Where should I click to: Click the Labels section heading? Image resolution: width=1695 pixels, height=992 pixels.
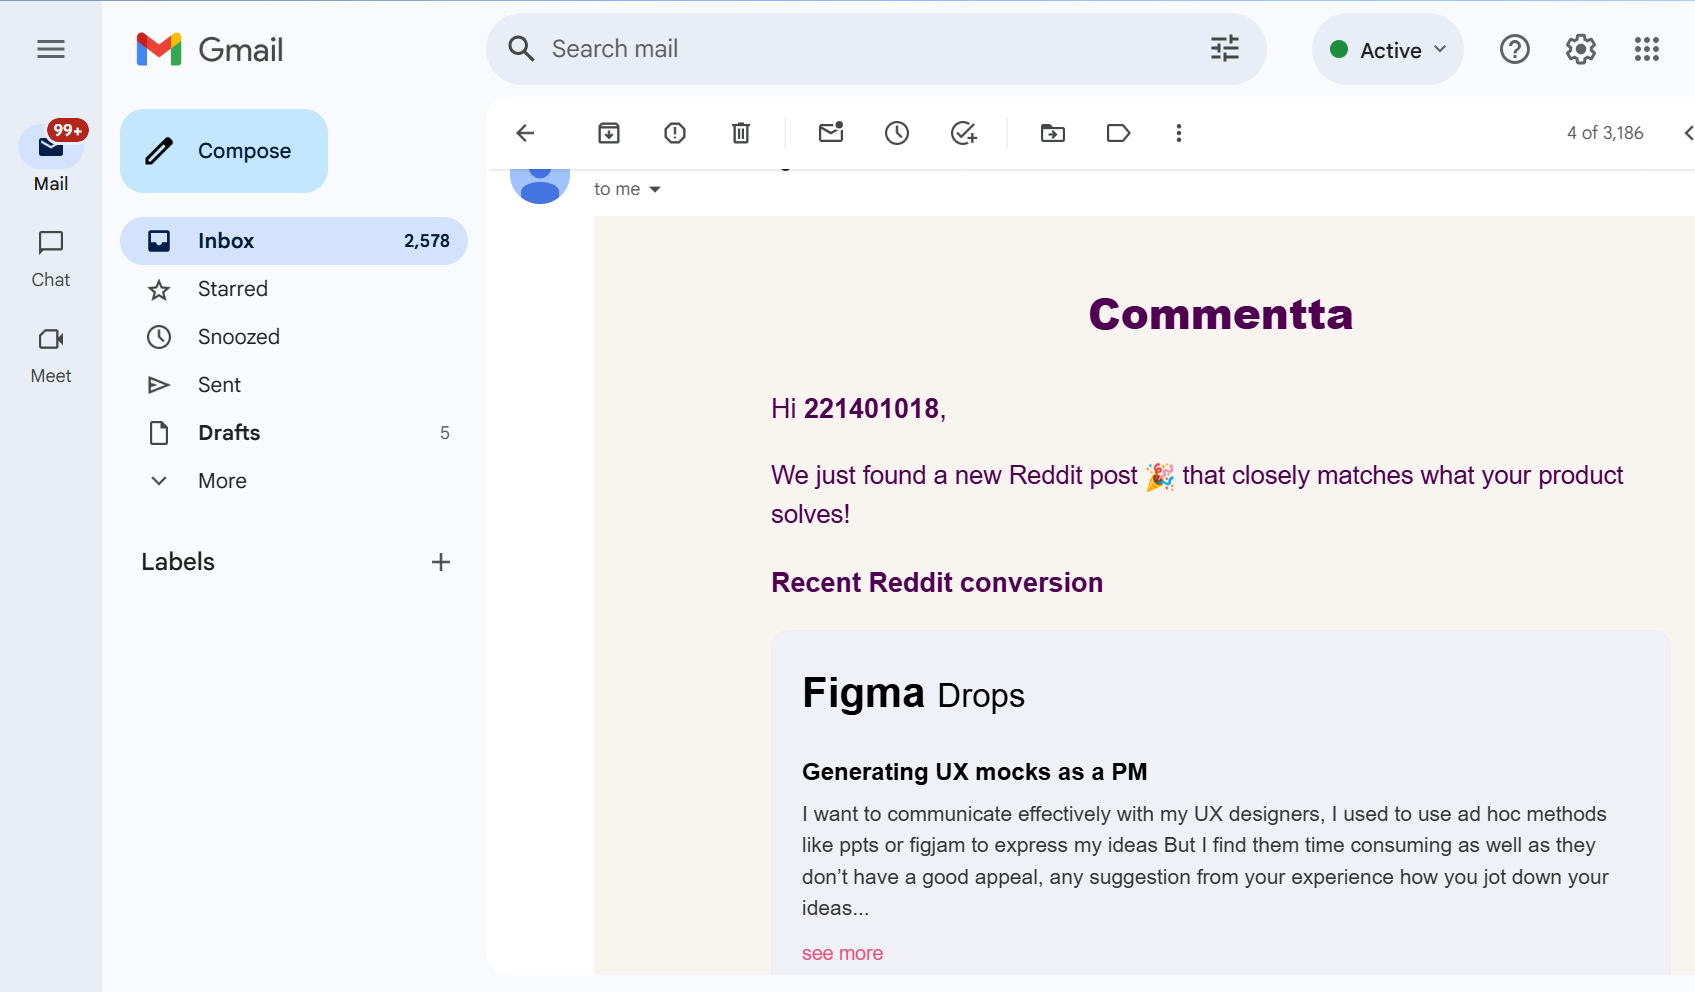178,562
